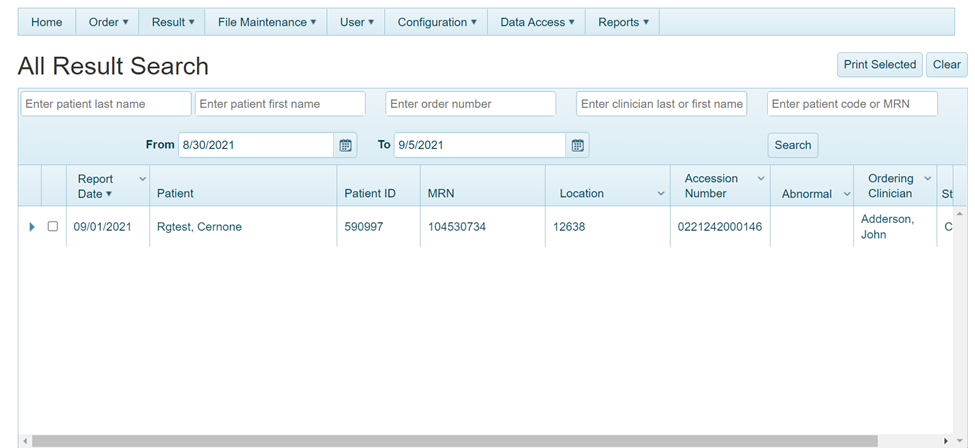The image size is (975, 448).
Task: Click the order number input field
Action: click(x=470, y=104)
